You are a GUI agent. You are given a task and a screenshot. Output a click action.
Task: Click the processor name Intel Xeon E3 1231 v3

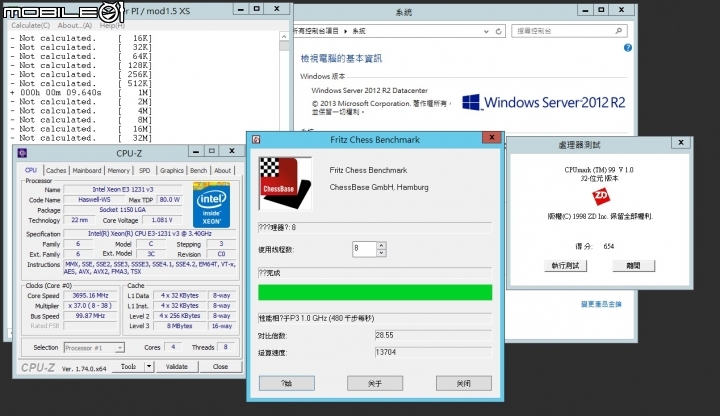(123, 189)
